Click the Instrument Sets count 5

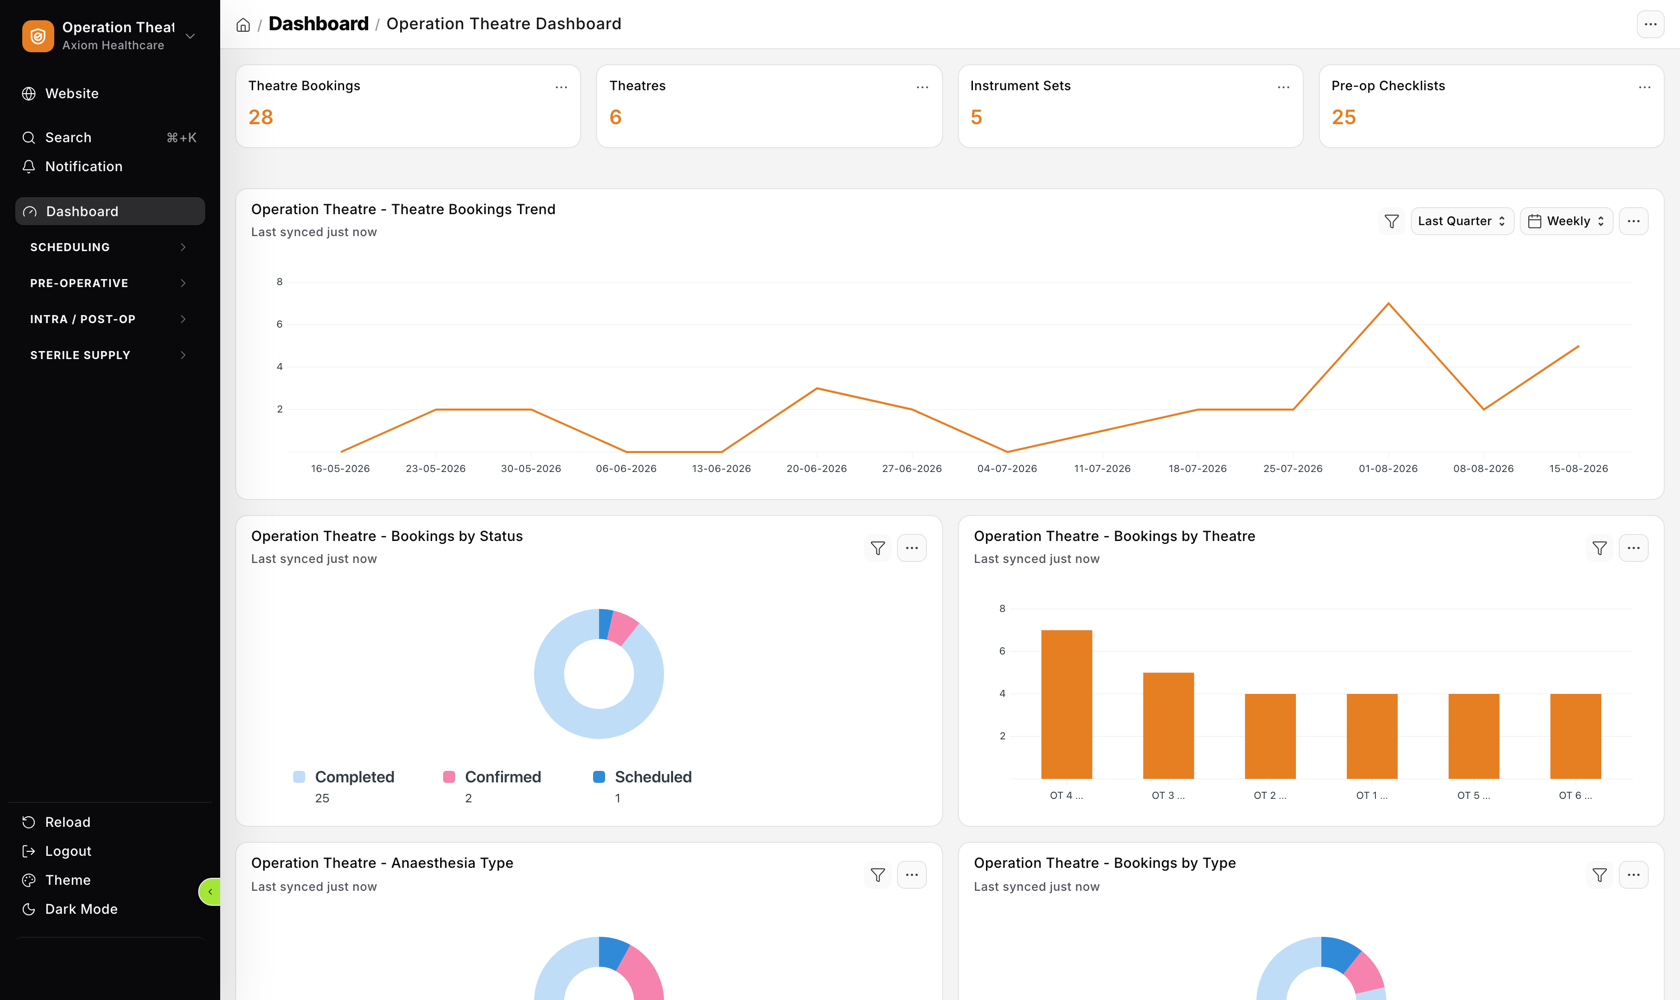click(x=976, y=117)
